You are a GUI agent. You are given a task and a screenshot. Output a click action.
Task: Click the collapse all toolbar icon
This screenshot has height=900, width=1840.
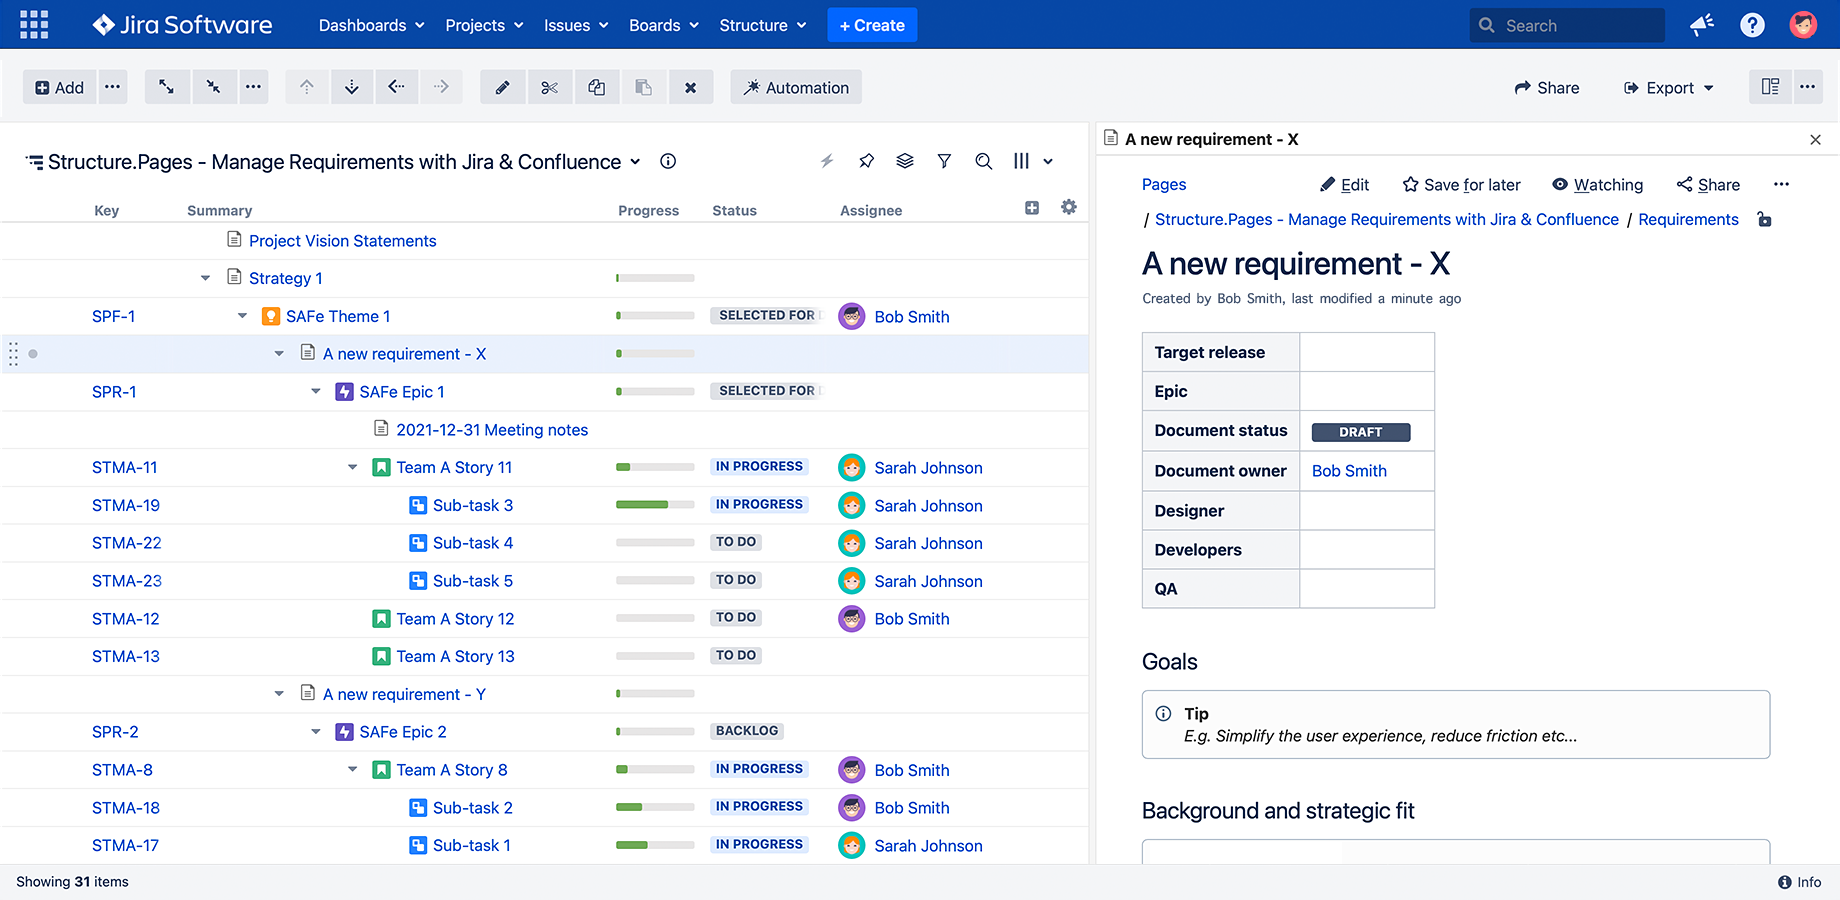point(213,87)
